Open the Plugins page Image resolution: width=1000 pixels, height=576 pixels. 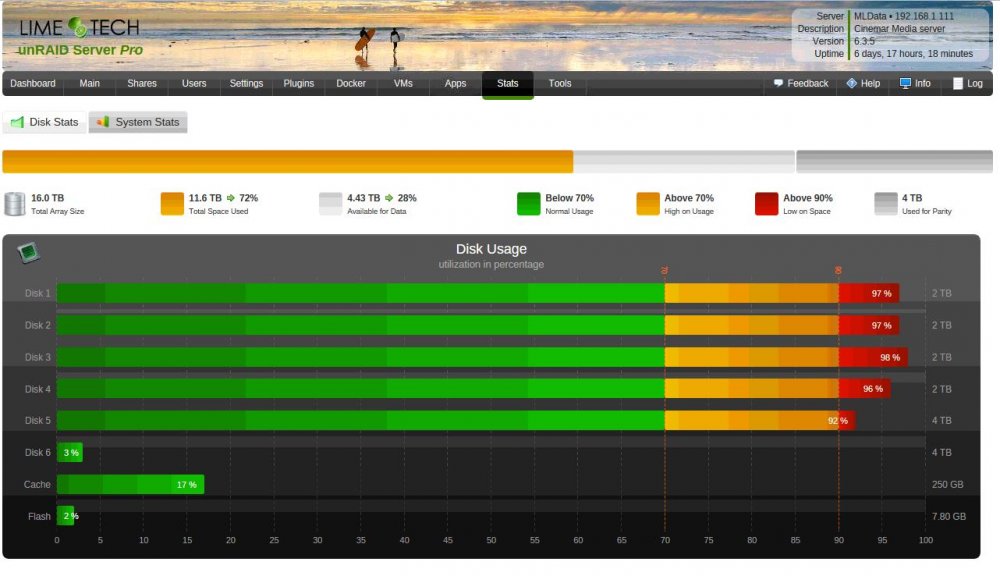coord(298,84)
